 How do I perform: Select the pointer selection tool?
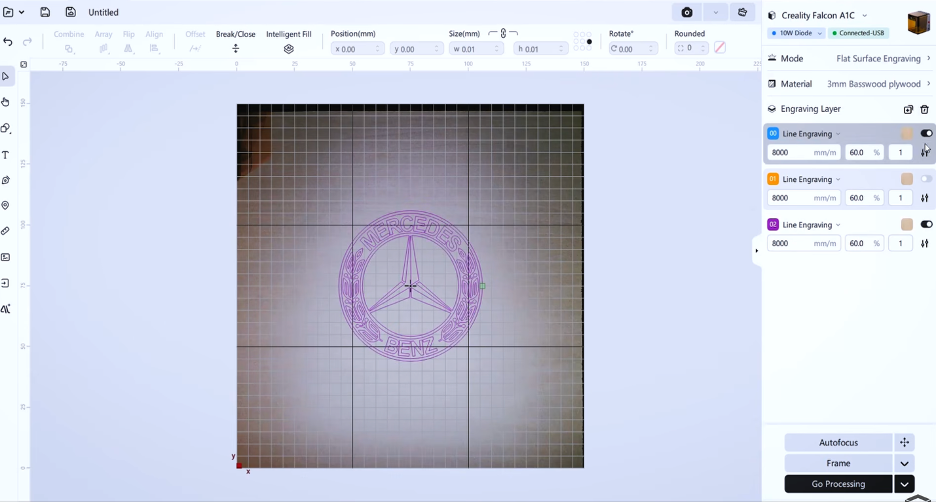(5, 76)
